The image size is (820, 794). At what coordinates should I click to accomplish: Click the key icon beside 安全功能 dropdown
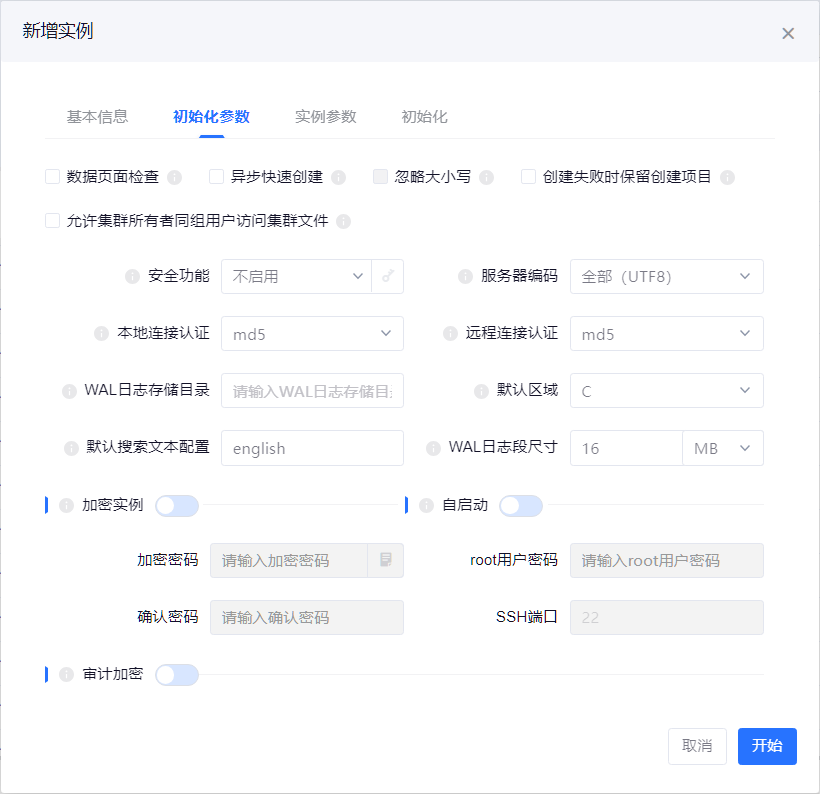pyautogui.click(x=387, y=276)
